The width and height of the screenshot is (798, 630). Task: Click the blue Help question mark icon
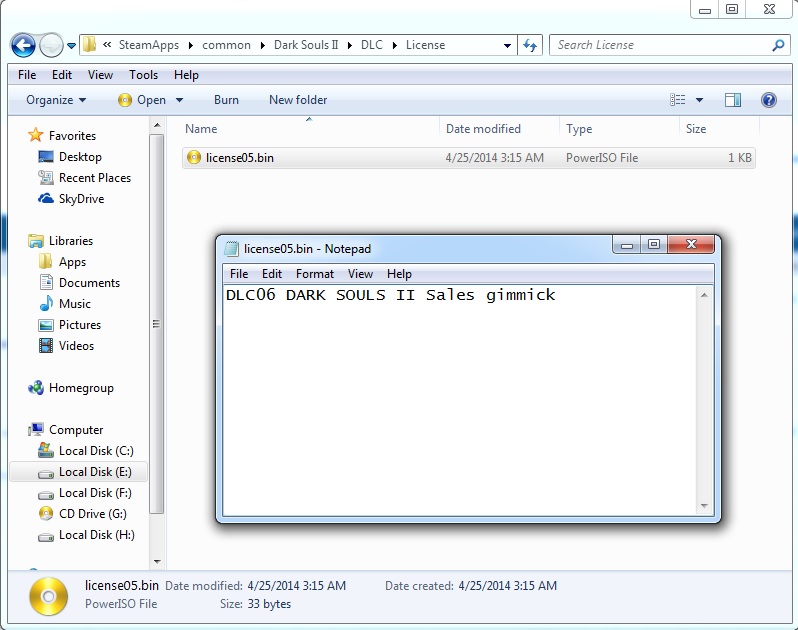click(768, 100)
